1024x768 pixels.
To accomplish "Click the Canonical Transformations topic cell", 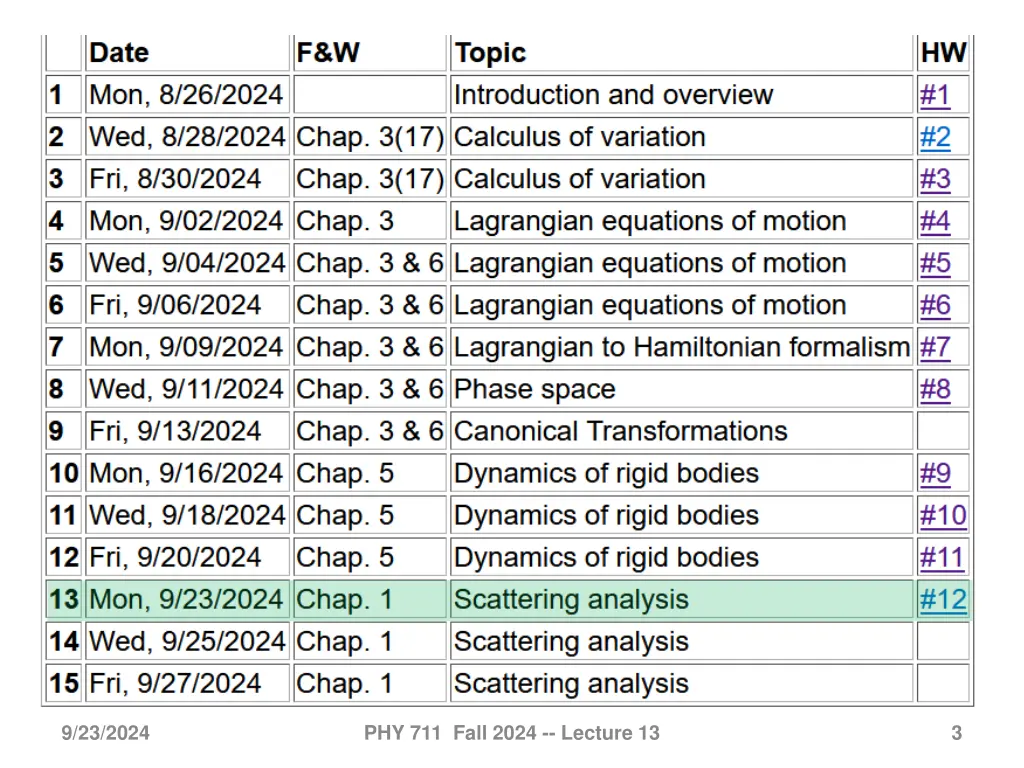I will tap(620, 431).
